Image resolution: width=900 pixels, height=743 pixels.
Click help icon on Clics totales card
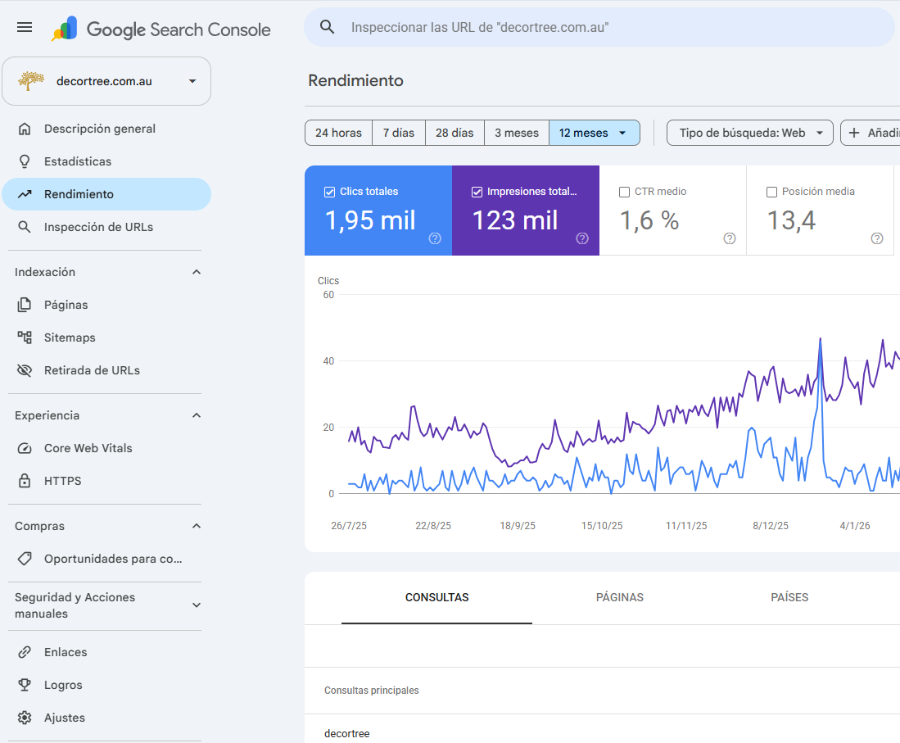pyautogui.click(x=435, y=238)
